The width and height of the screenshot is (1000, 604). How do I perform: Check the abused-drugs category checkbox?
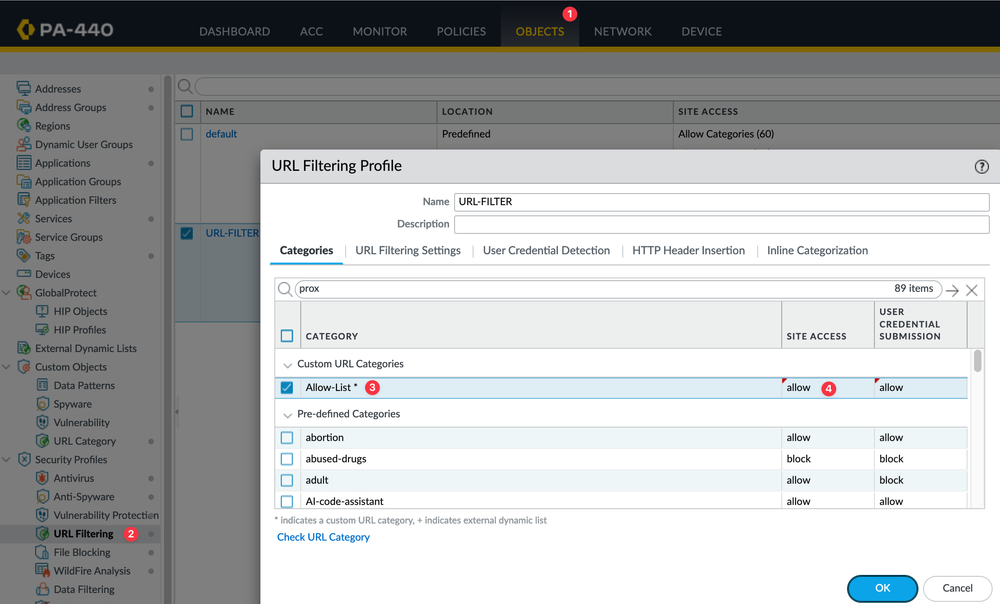(x=287, y=459)
